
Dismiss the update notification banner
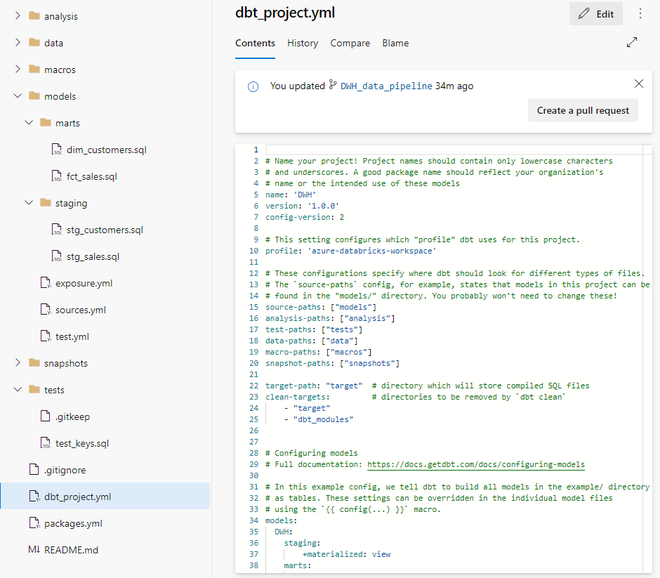pos(639,84)
